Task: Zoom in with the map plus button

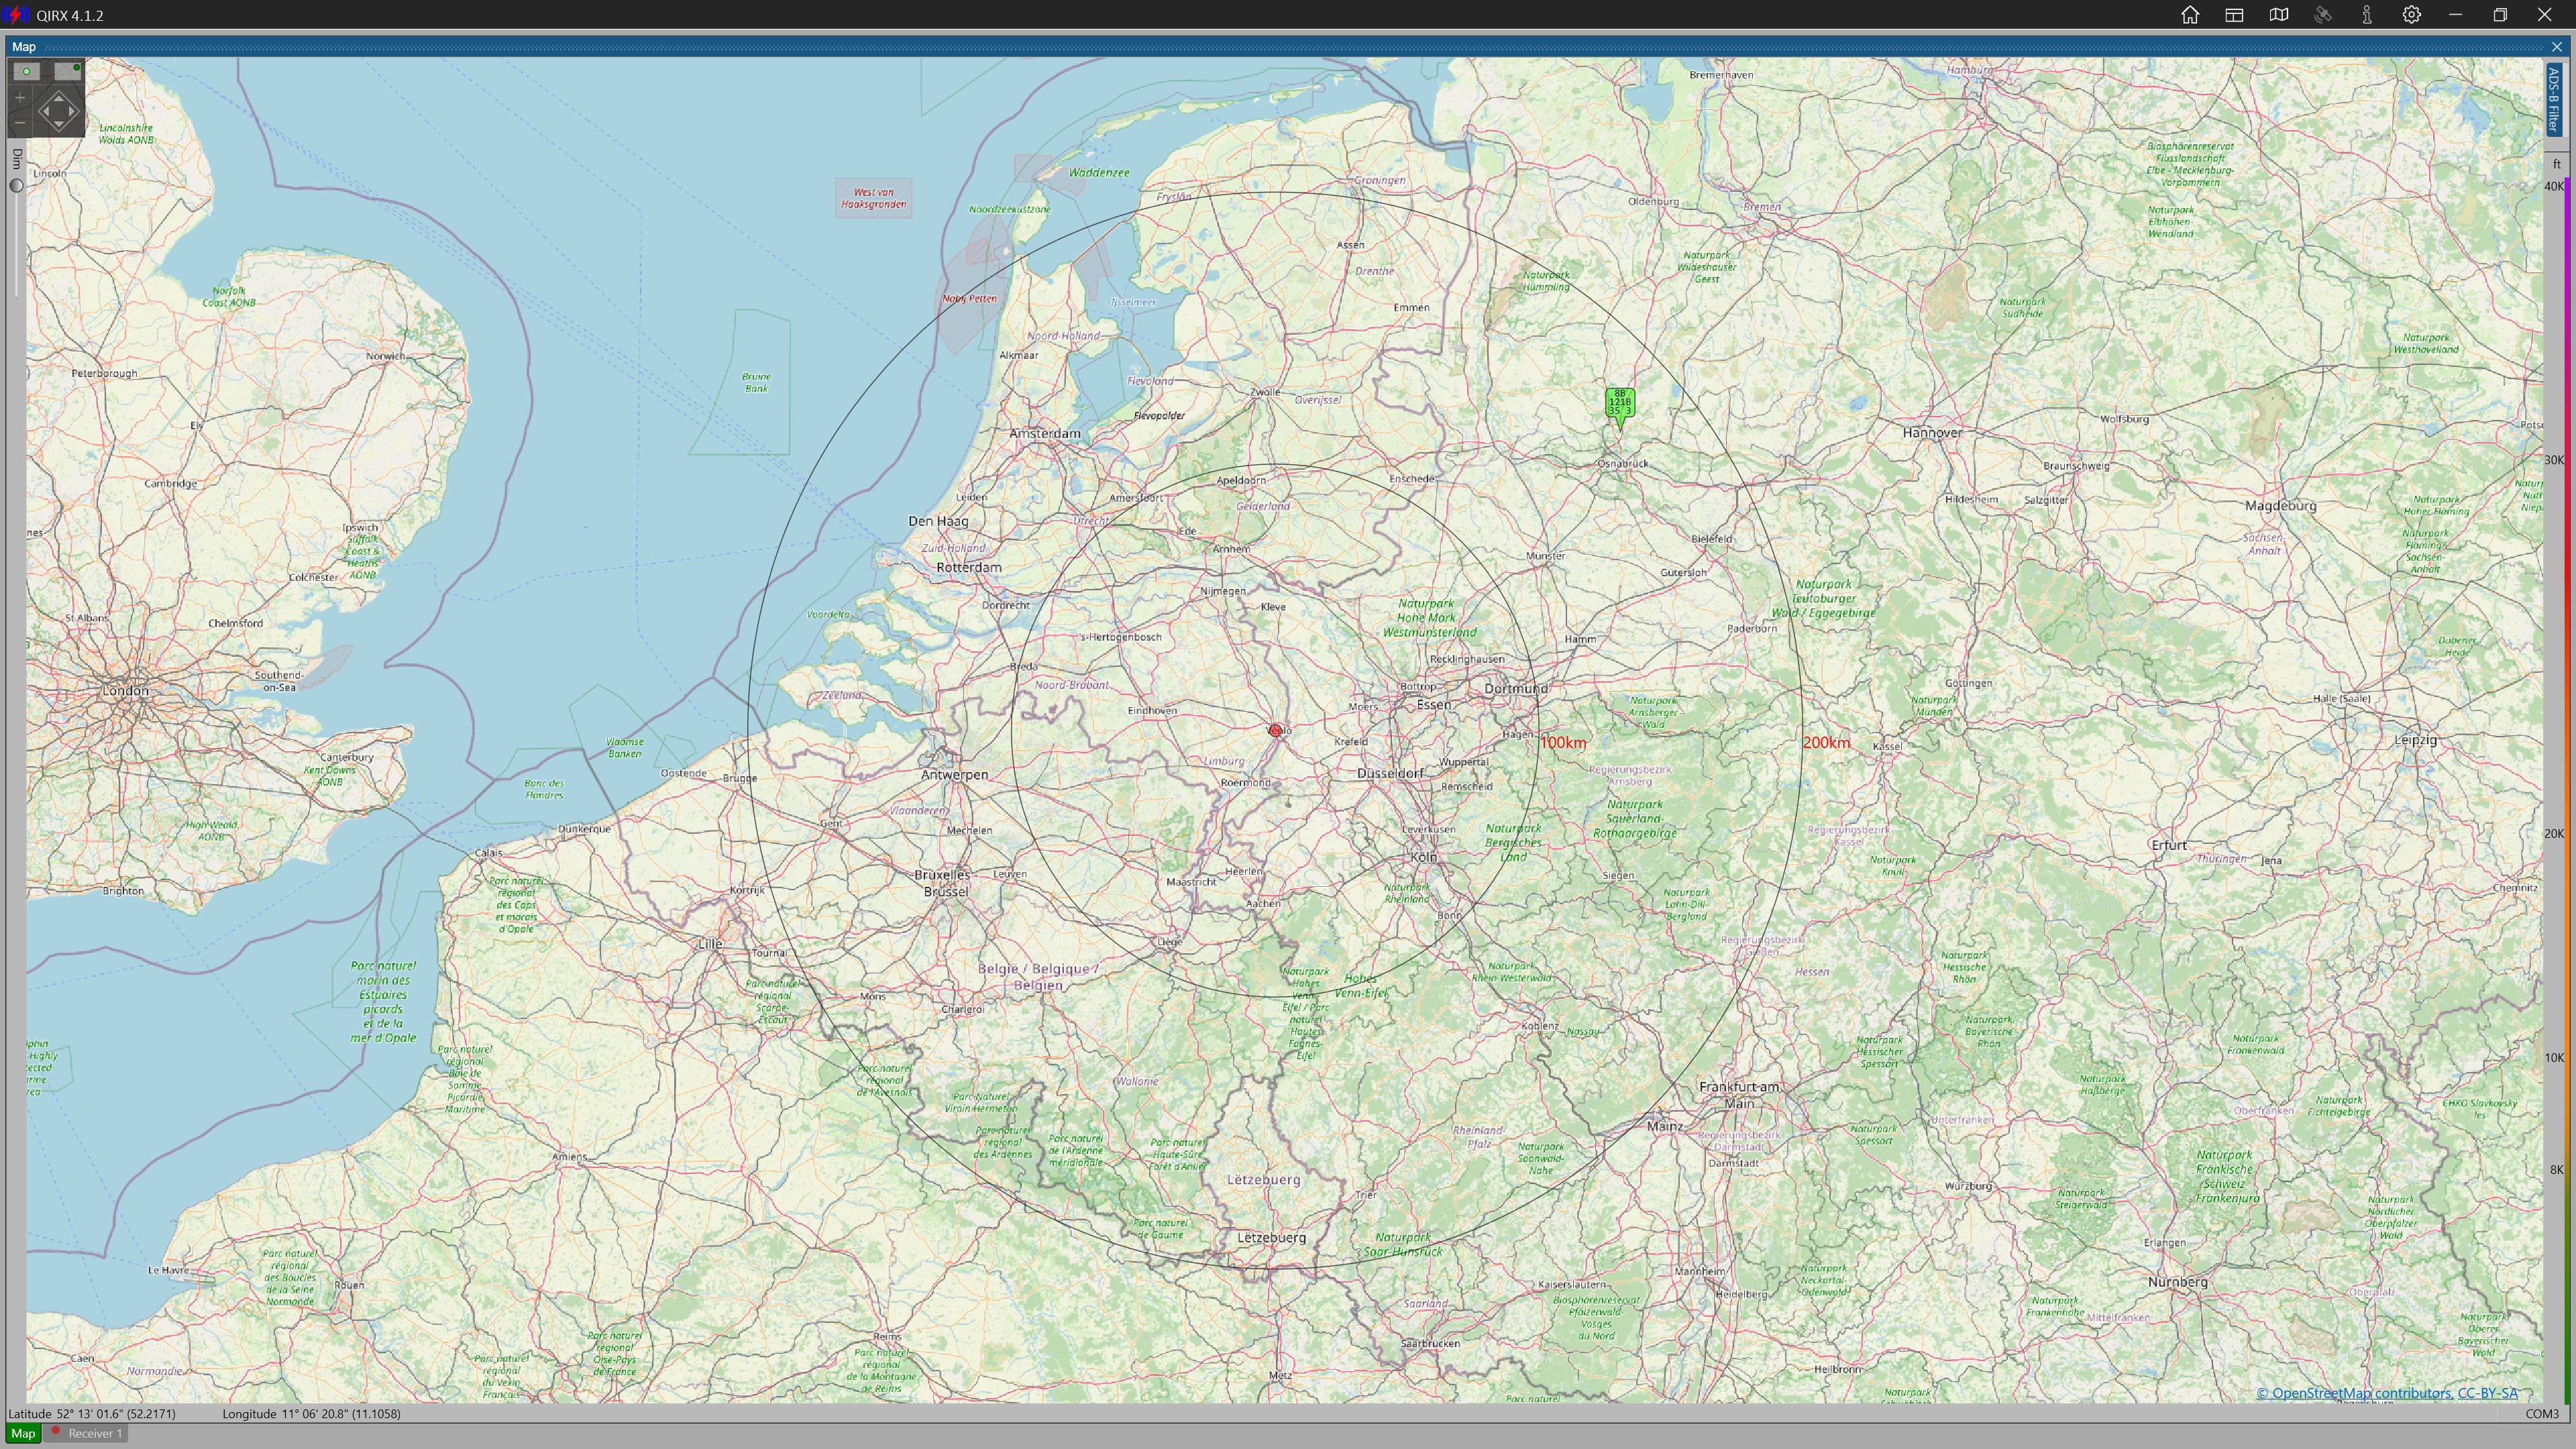Action: (x=20, y=98)
